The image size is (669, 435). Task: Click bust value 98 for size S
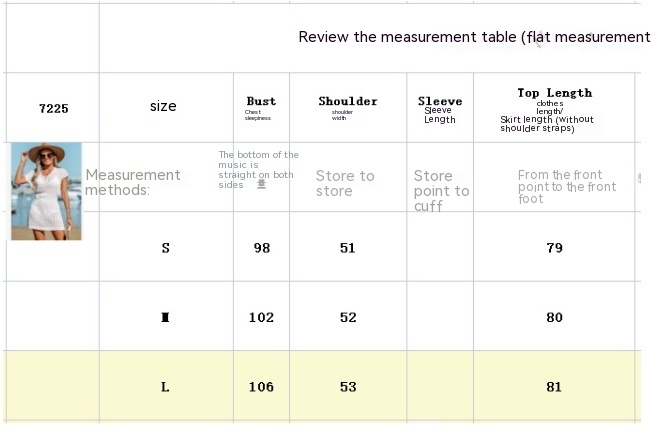pos(261,248)
